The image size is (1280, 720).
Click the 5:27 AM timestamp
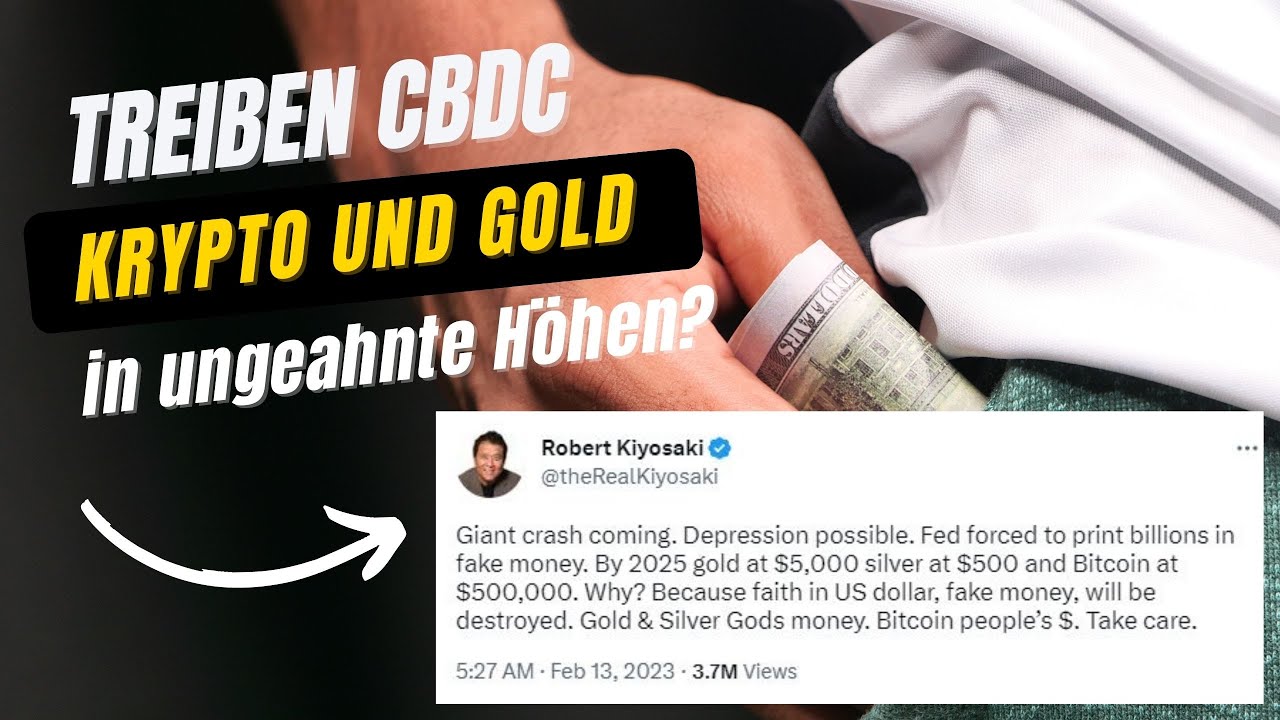[x=494, y=671]
